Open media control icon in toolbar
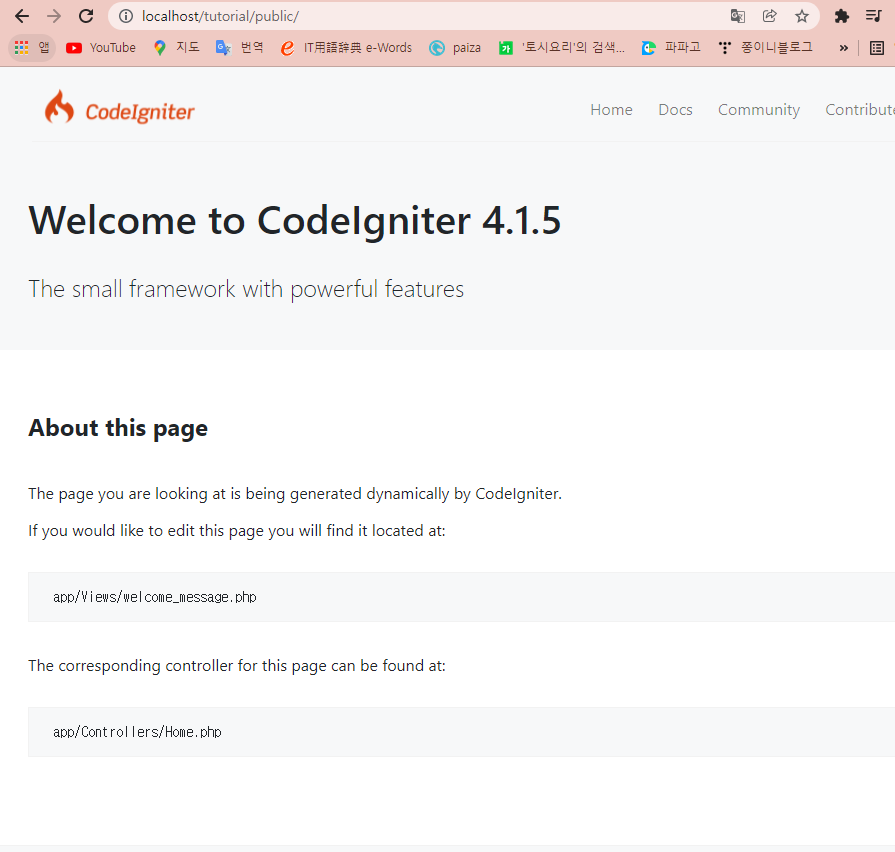 tap(874, 17)
